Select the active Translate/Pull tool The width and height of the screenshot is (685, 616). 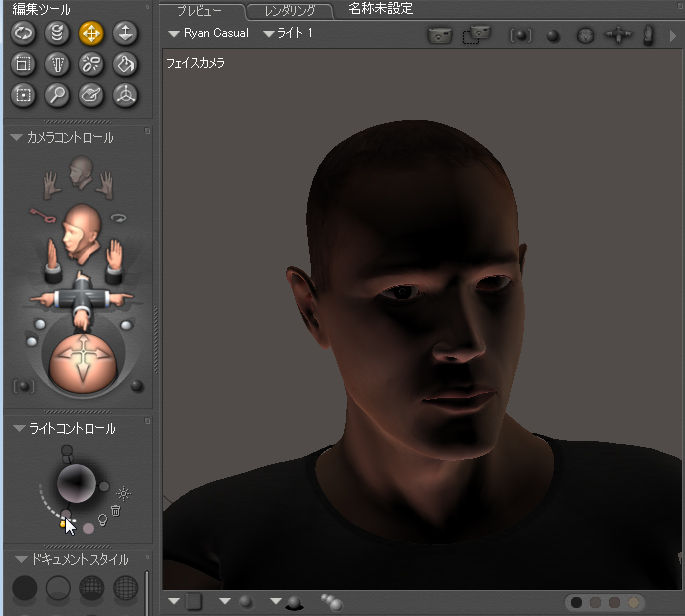coord(92,32)
